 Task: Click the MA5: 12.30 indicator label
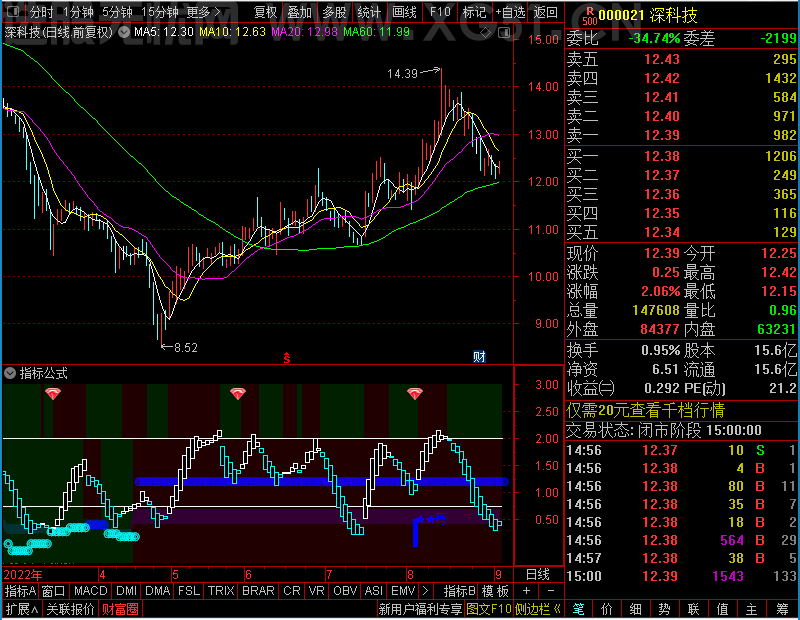point(164,32)
